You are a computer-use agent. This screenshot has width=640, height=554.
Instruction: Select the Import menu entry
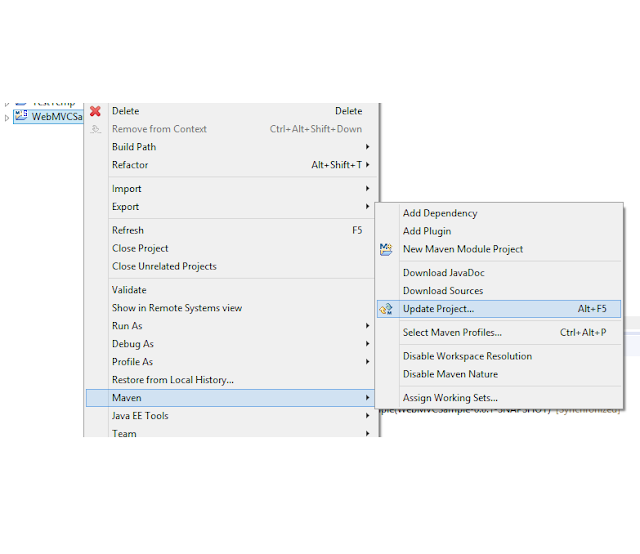coord(230,188)
